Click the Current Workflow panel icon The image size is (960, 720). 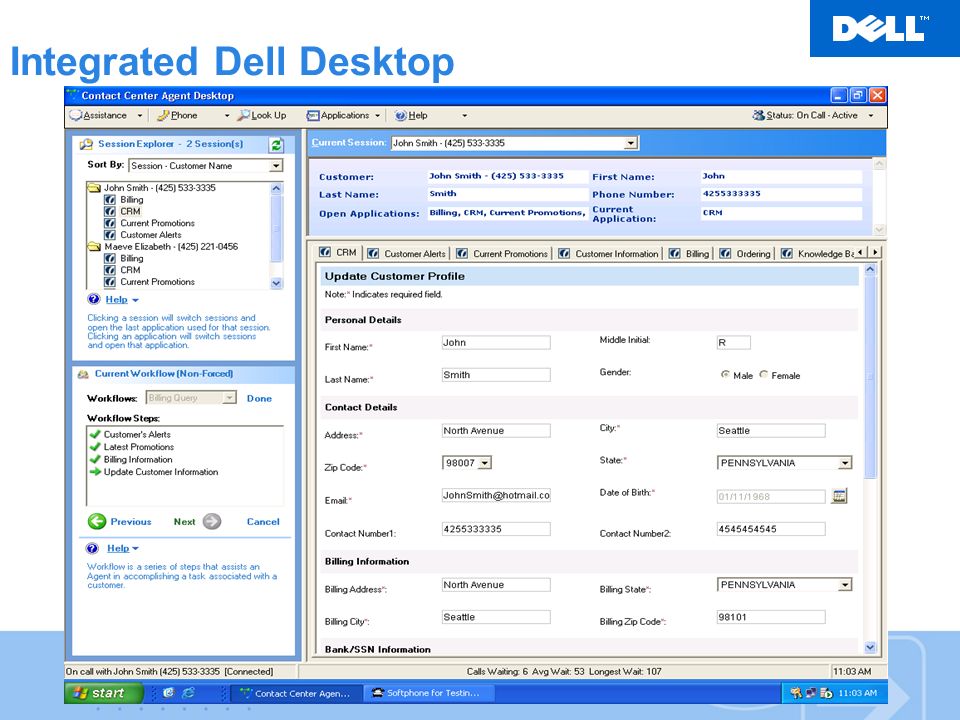click(x=83, y=374)
